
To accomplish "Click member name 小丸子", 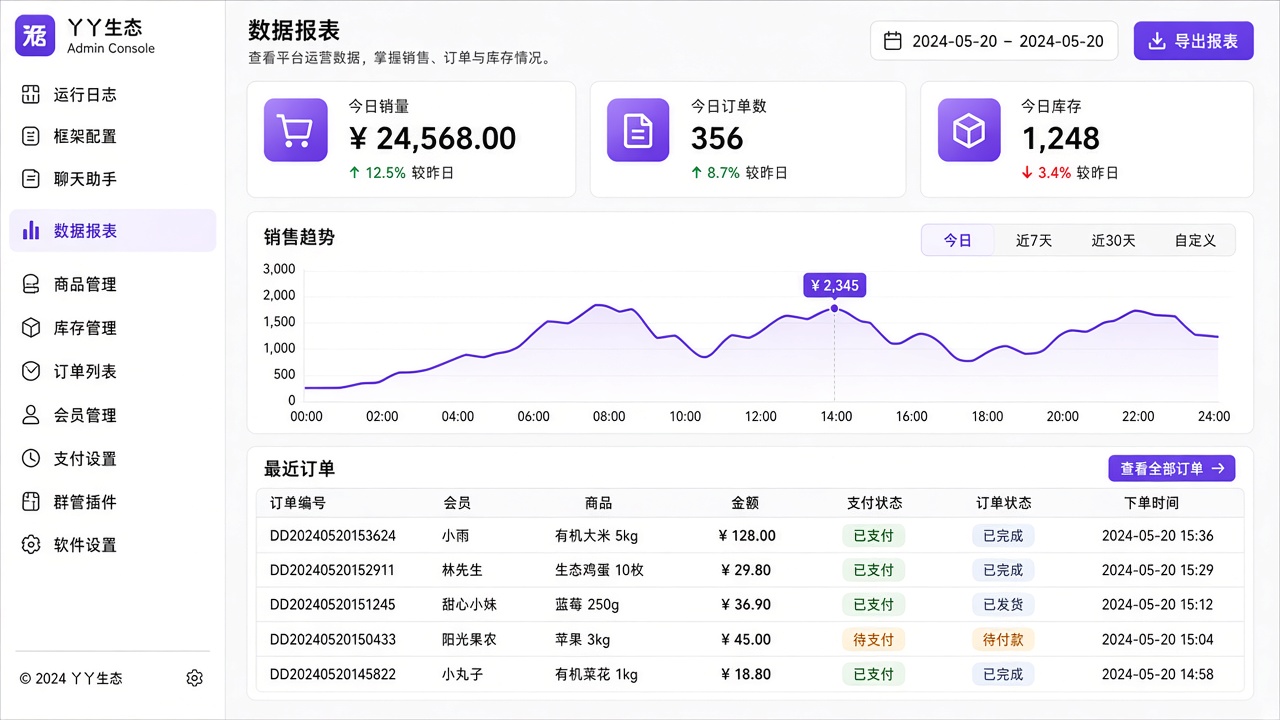I will tap(462, 674).
